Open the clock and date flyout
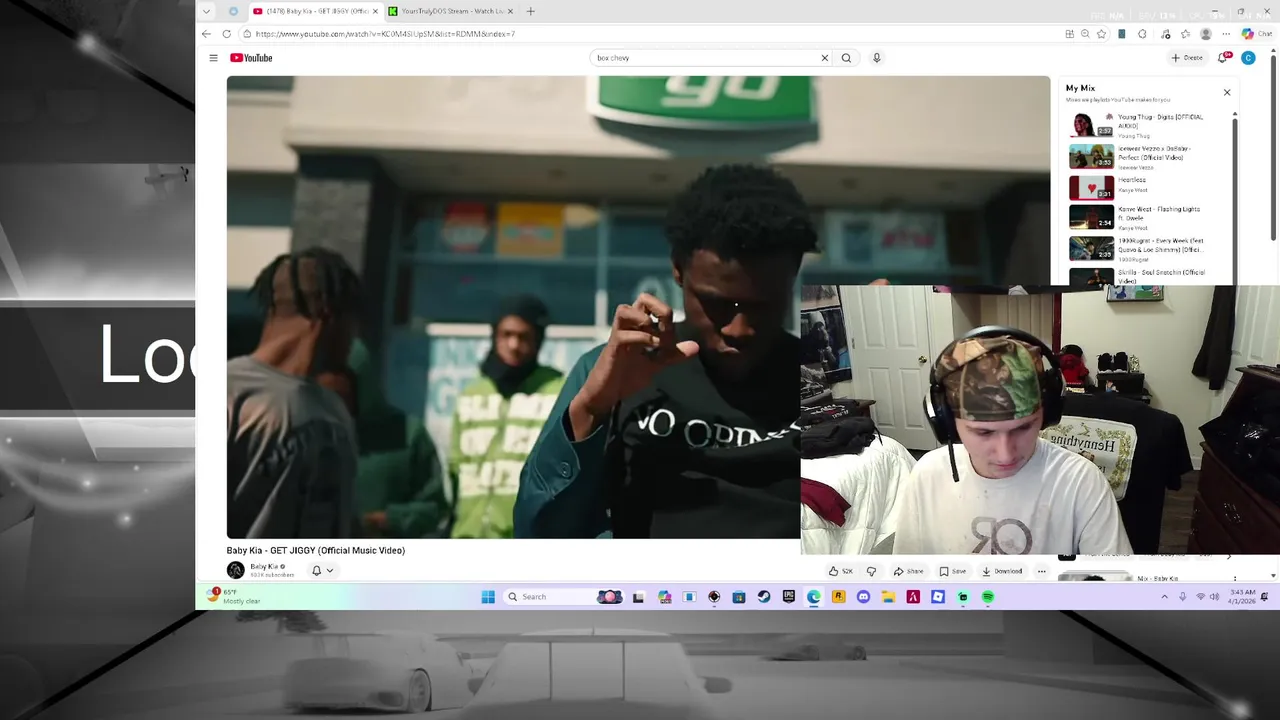The image size is (1280, 720). pyautogui.click(x=1241, y=597)
